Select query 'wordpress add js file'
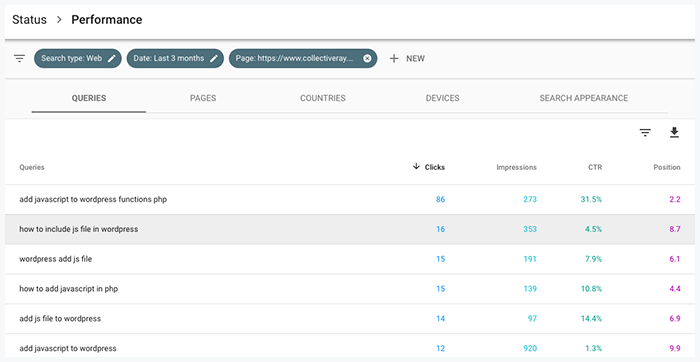700x362 pixels. pyautogui.click(x=55, y=259)
